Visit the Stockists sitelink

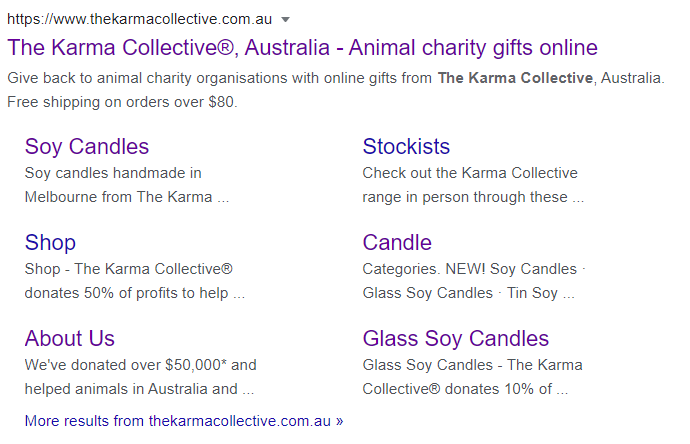406,147
